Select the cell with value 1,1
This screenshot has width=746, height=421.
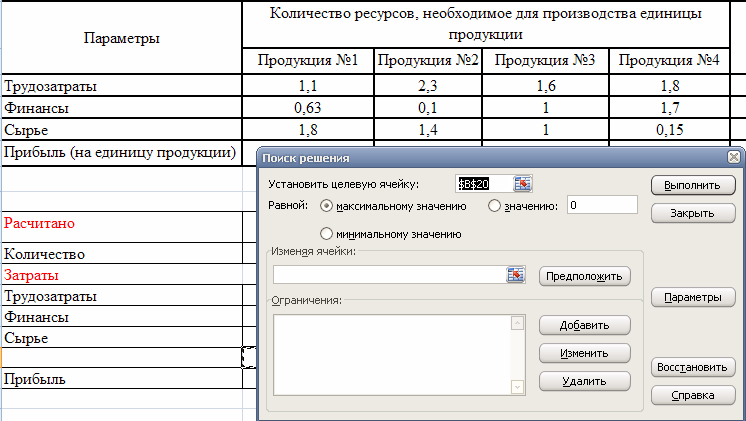308,86
